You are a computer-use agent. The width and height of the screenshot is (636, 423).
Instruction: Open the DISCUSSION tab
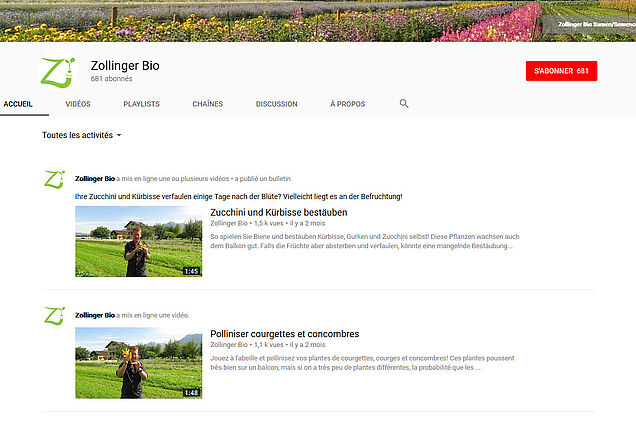click(x=276, y=104)
